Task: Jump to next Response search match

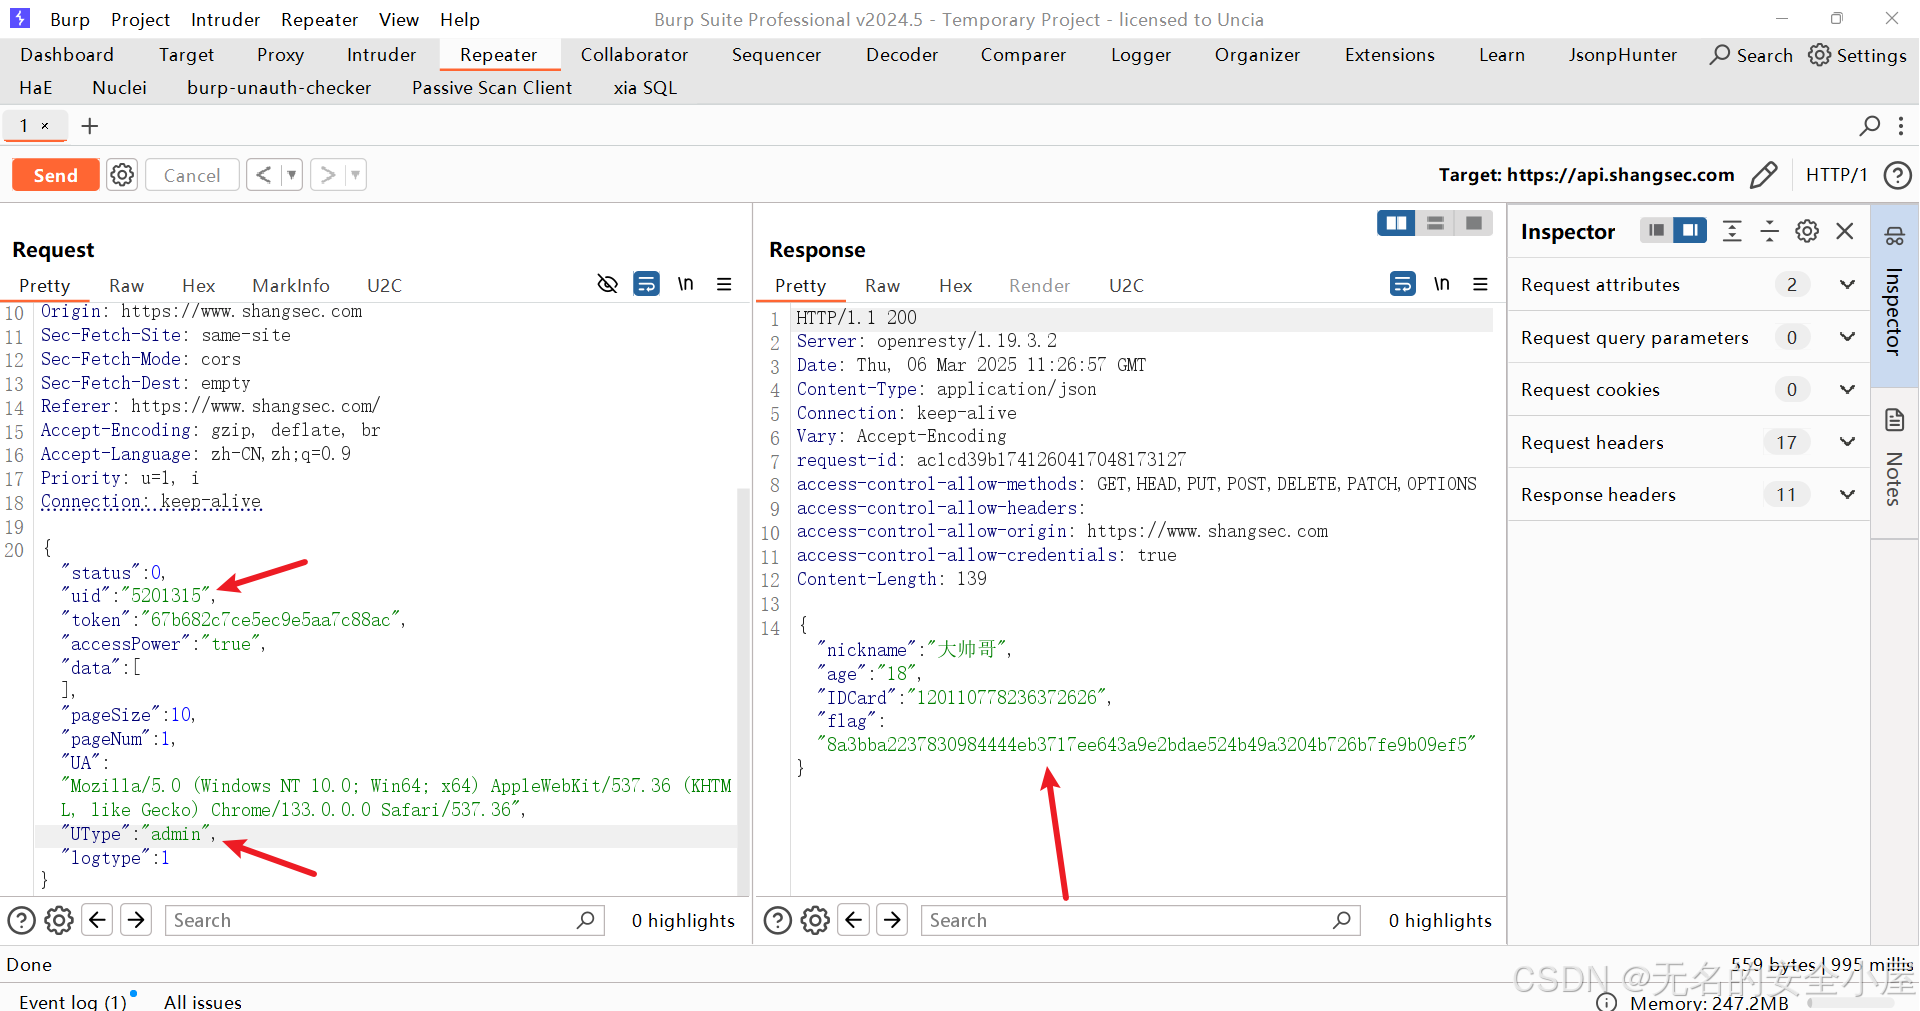Action: [x=891, y=919]
